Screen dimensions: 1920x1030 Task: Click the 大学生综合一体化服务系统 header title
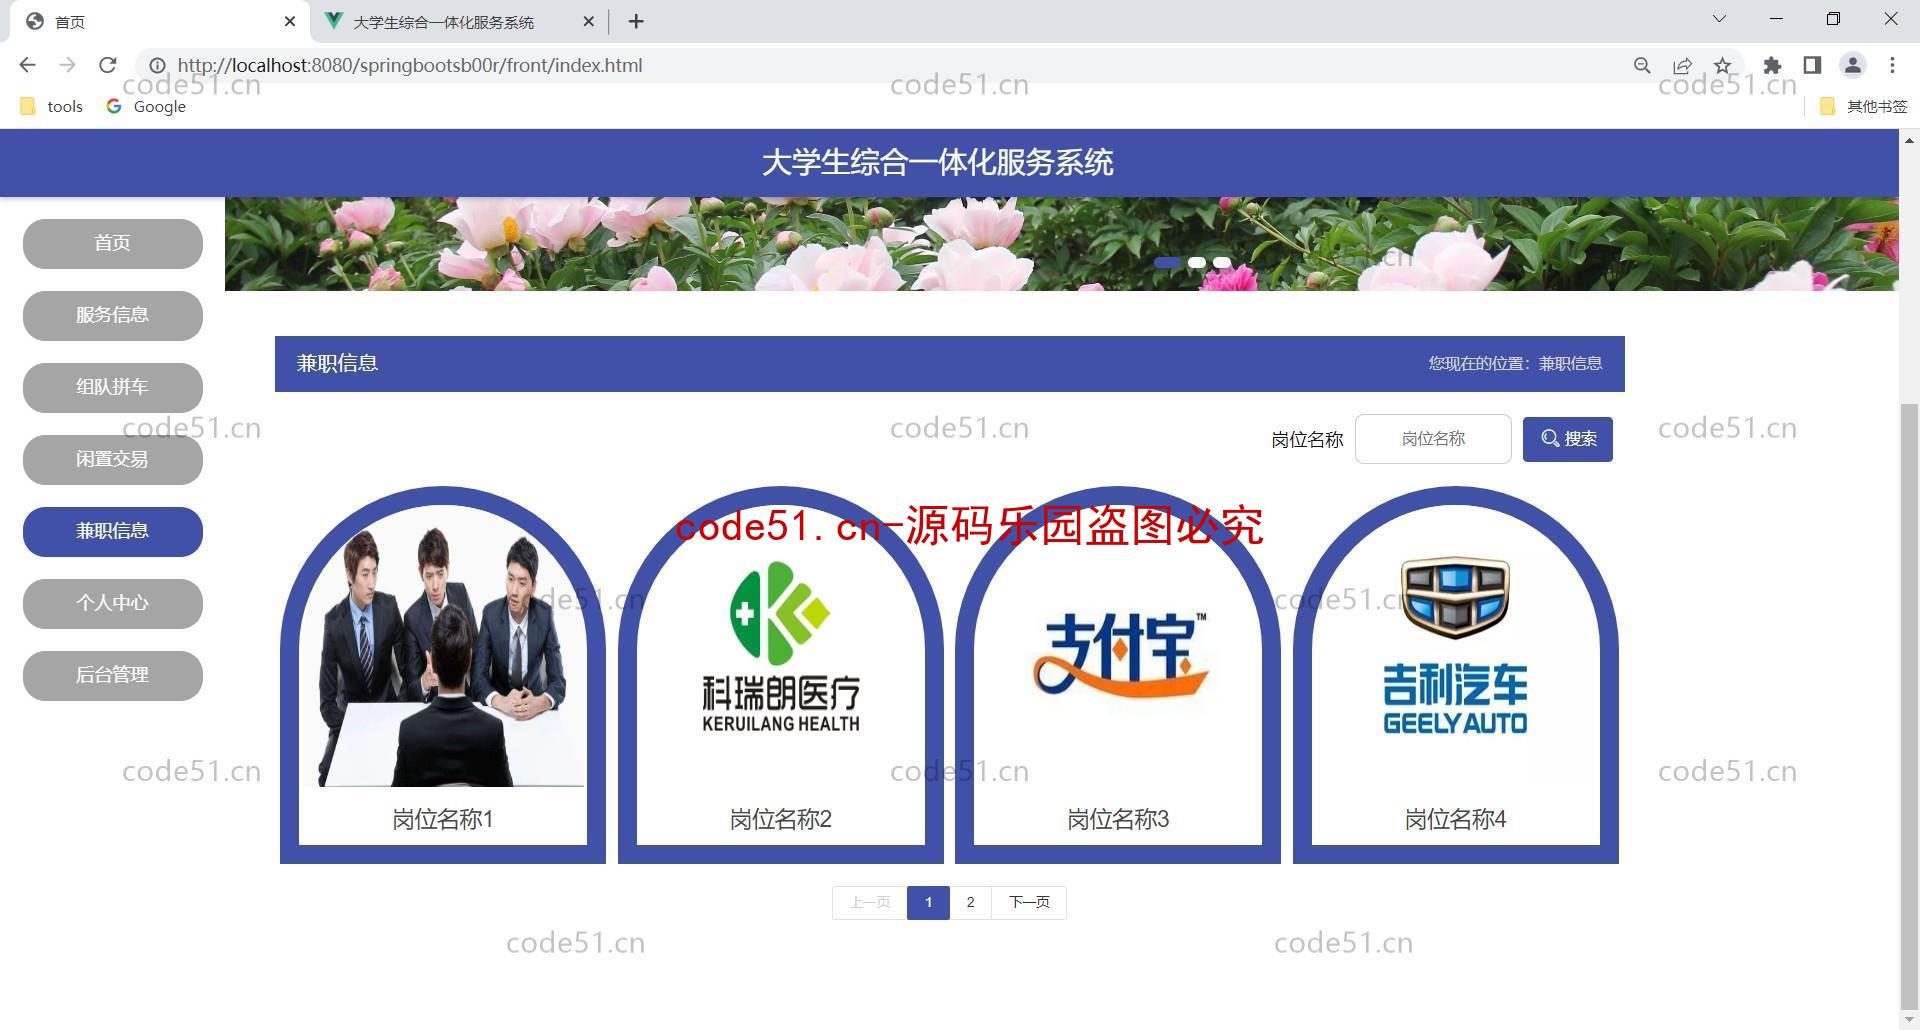[937, 163]
